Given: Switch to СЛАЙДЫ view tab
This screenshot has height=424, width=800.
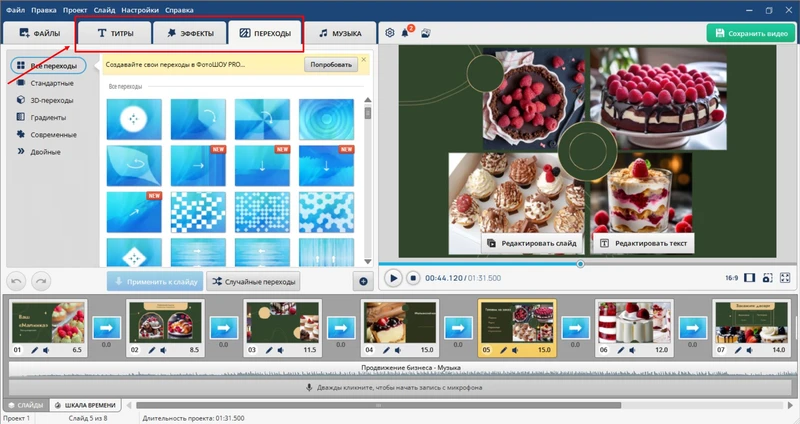Looking at the screenshot, I should pyautogui.click(x=26, y=405).
